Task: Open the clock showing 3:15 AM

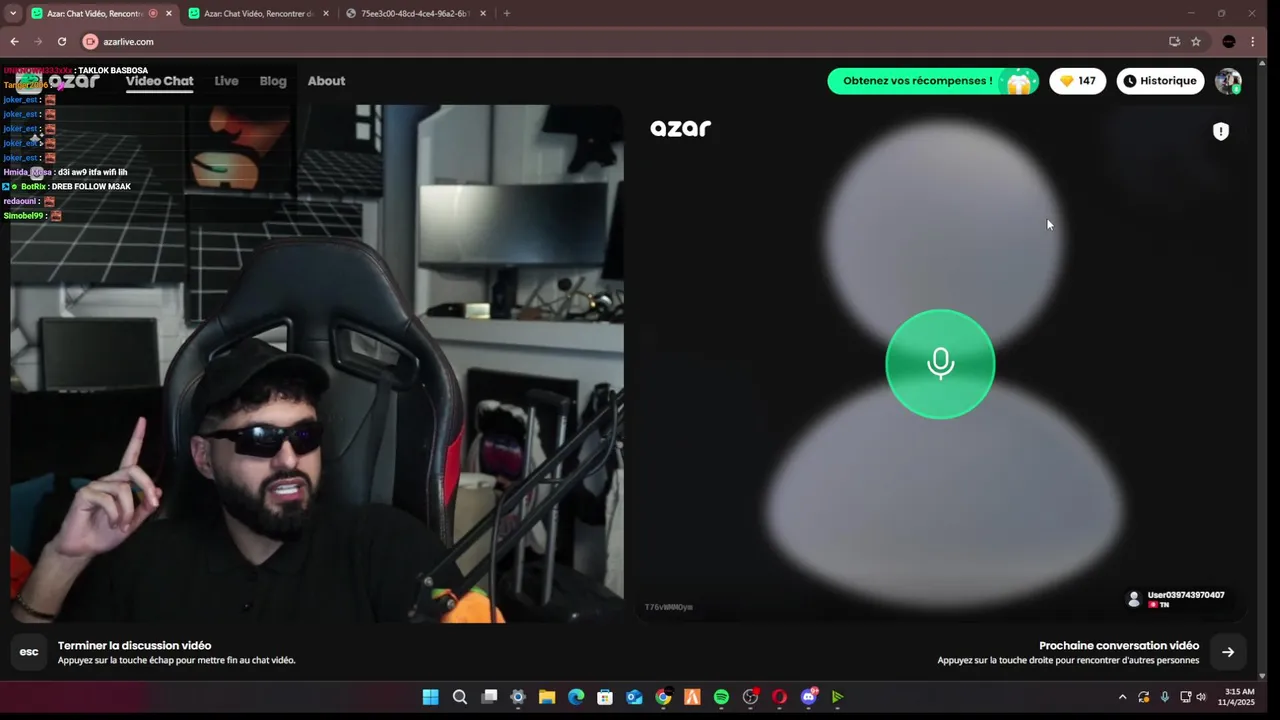Action: click(1237, 697)
